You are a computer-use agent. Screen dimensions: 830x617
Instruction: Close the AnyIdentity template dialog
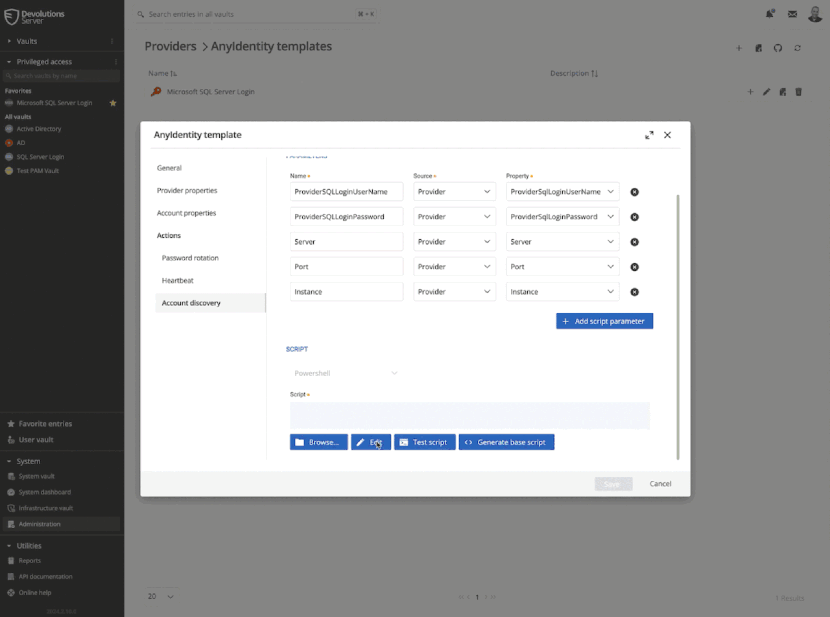(668, 135)
